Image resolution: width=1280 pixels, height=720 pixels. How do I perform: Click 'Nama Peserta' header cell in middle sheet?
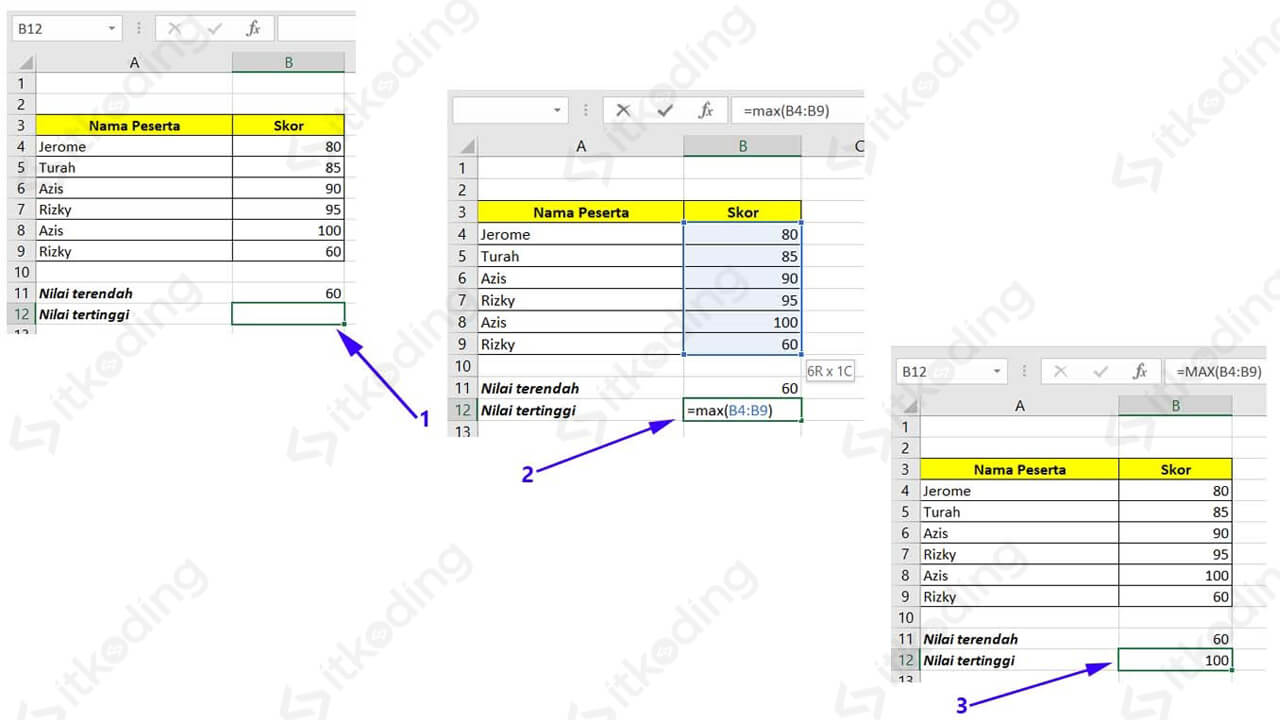581,212
